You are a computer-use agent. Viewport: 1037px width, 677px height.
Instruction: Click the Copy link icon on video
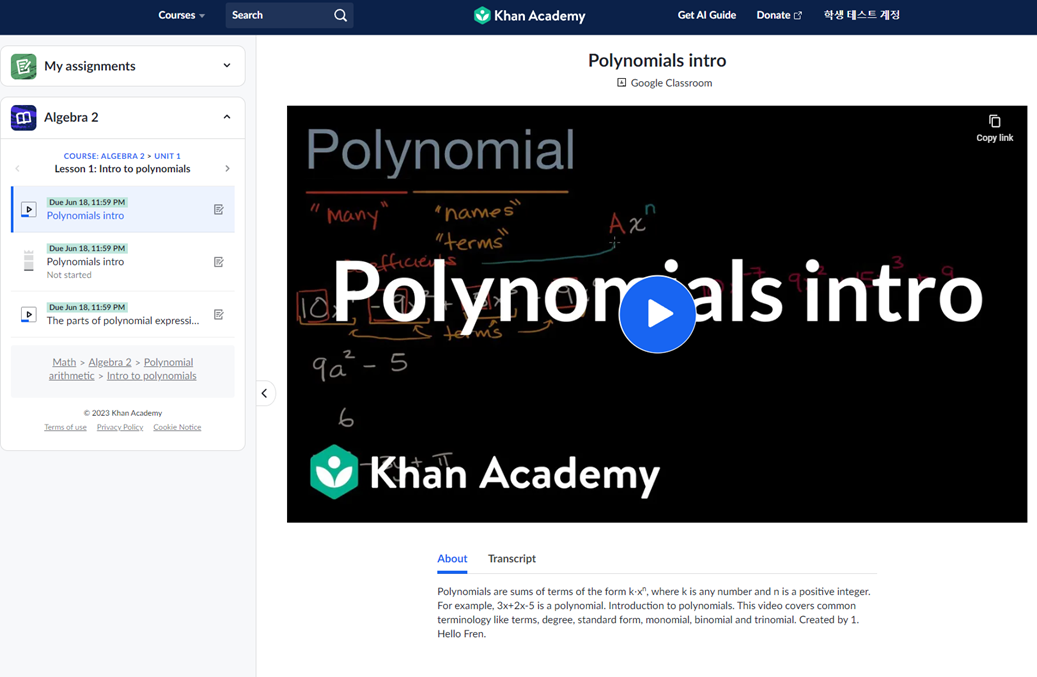tap(994, 121)
